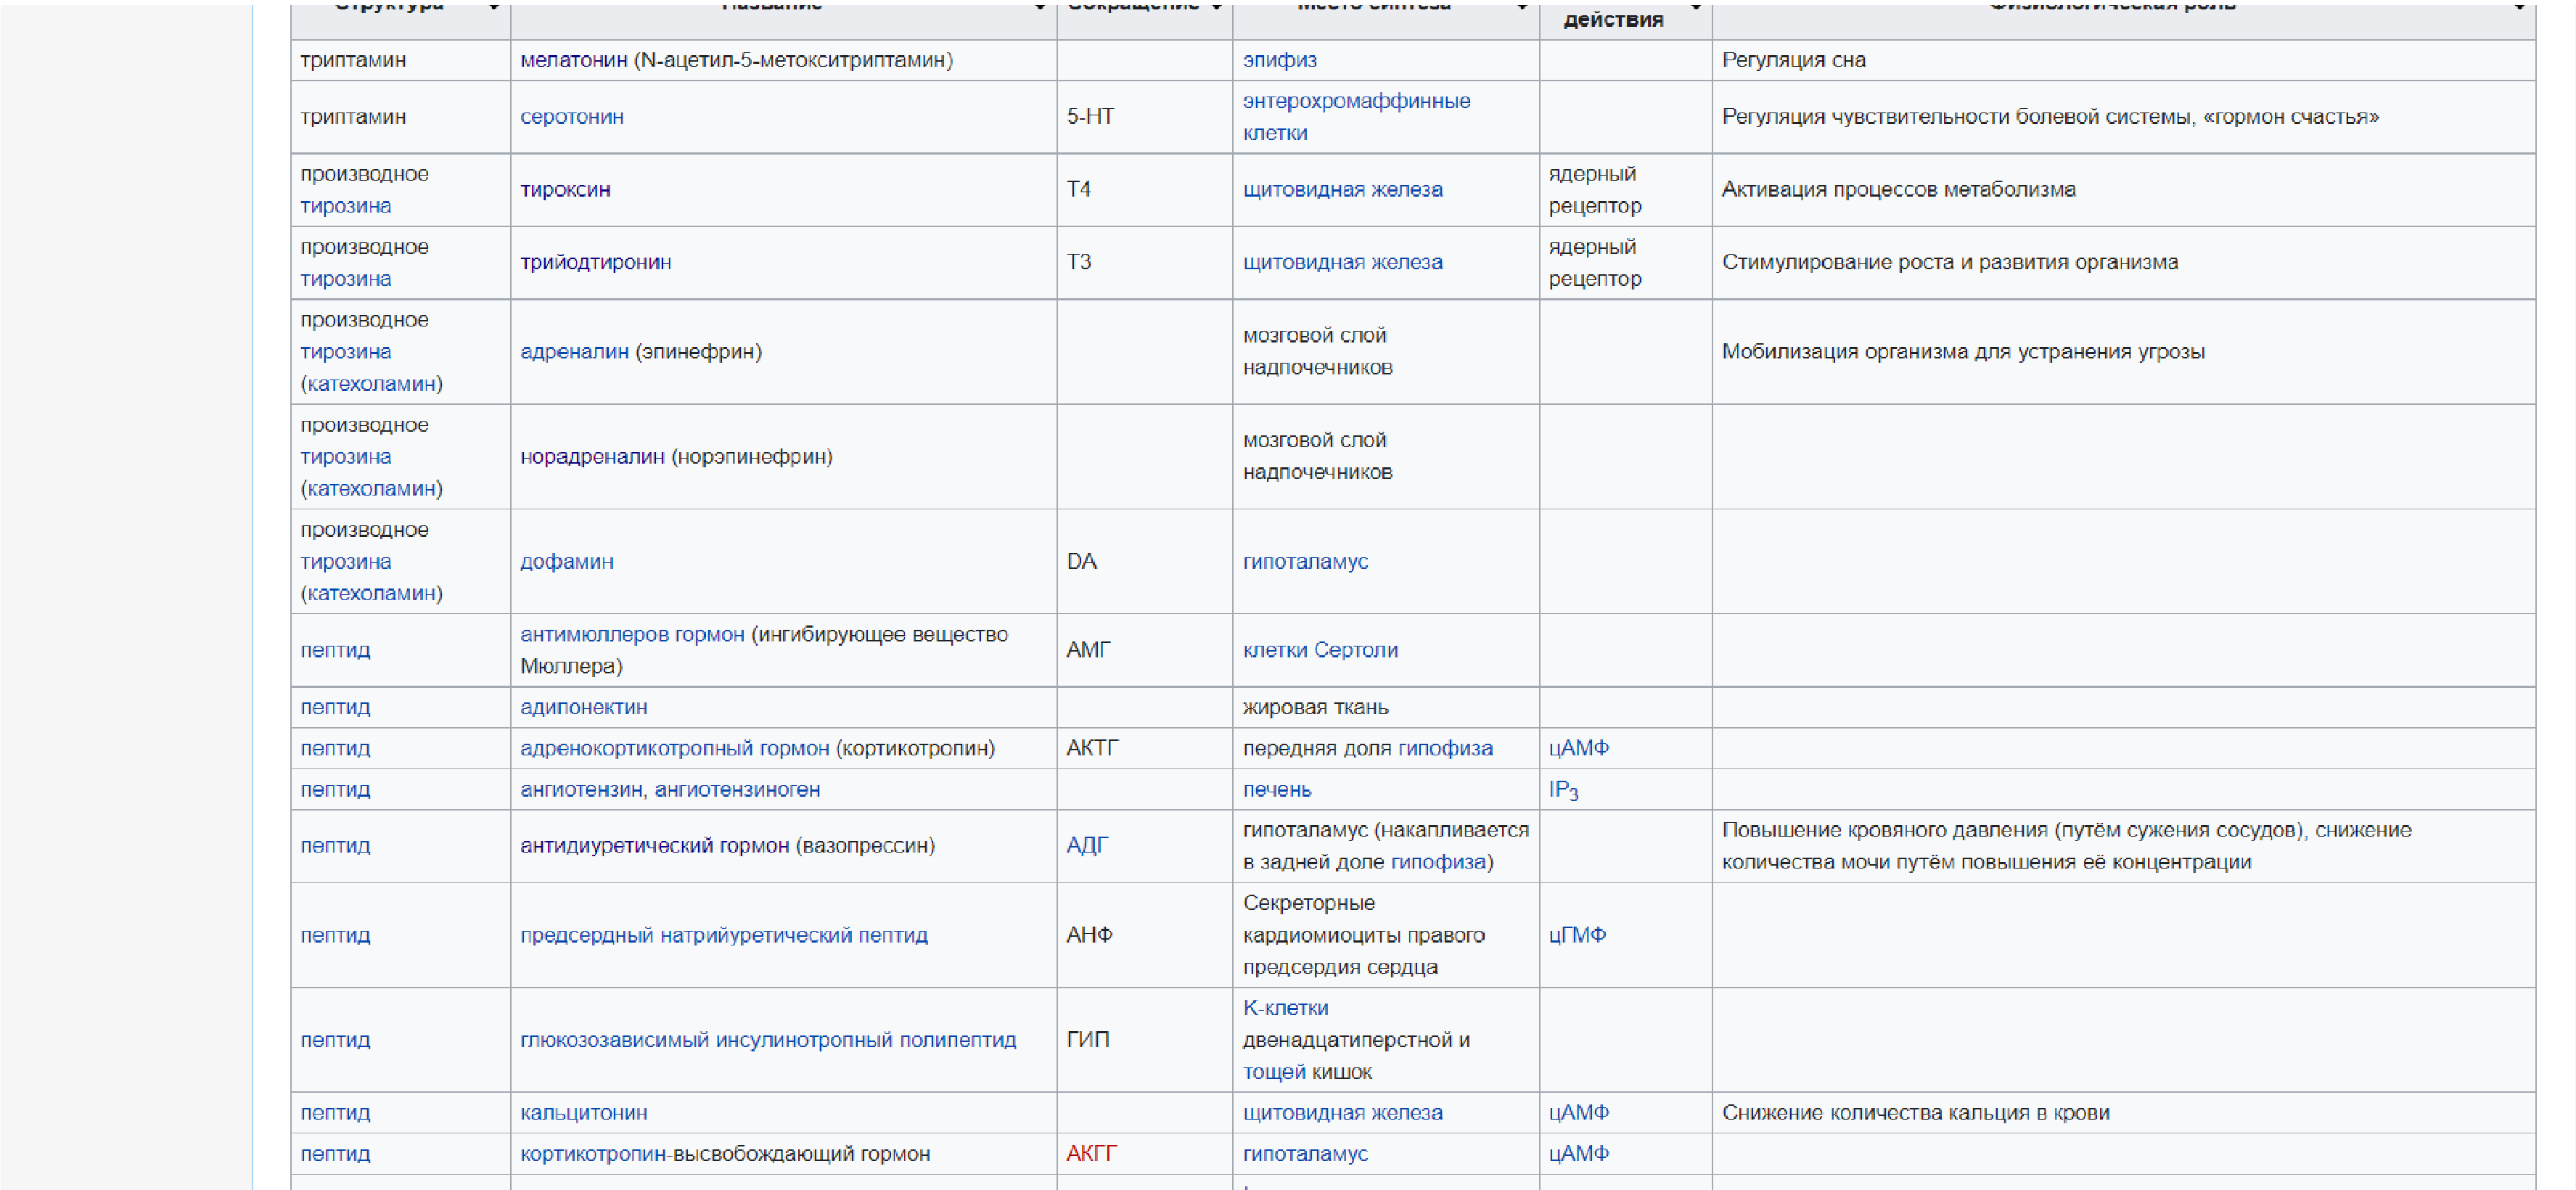Screen dimensions: 2576x1190
Task: Click the эпифиз link
Action: [x=1279, y=60]
